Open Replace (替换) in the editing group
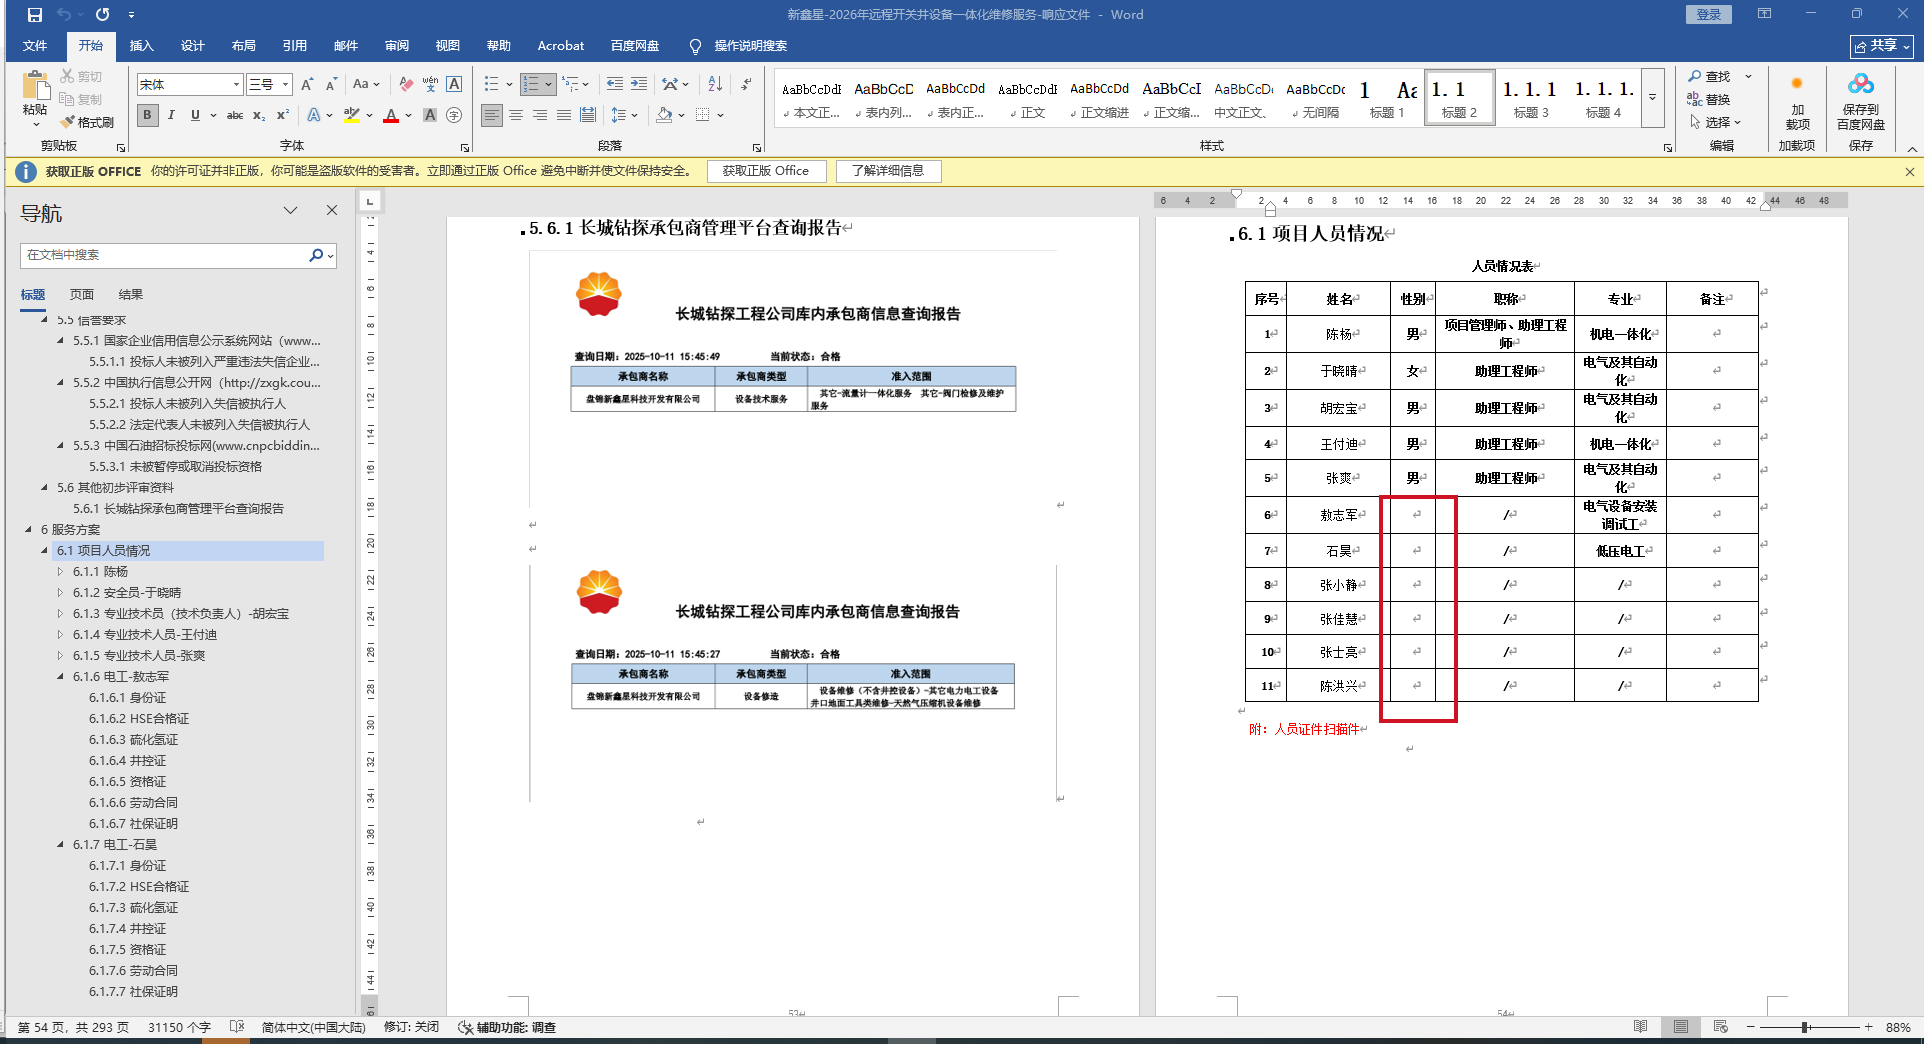The width and height of the screenshot is (1924, 1044). pos(1709,99)
